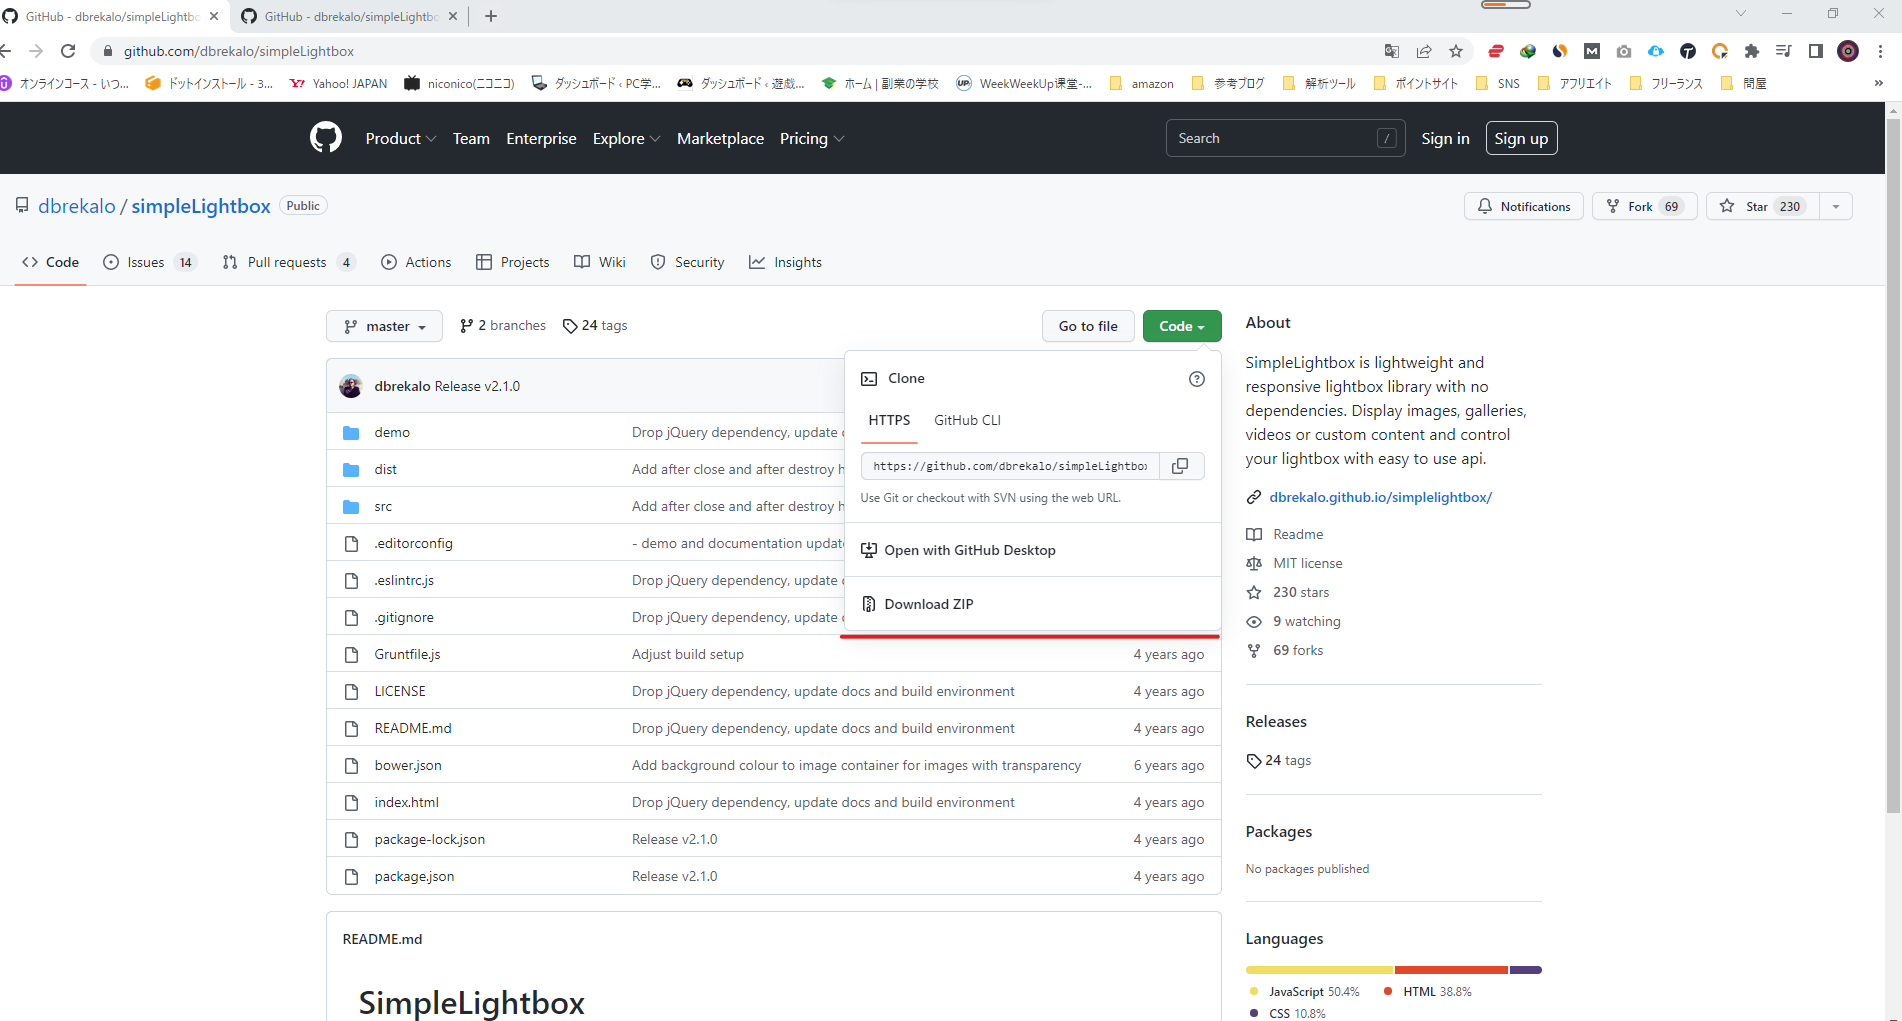Open the src folder
This screenshot has width=1902, height=1021.
pyautogui.click(x=383, y=506)
